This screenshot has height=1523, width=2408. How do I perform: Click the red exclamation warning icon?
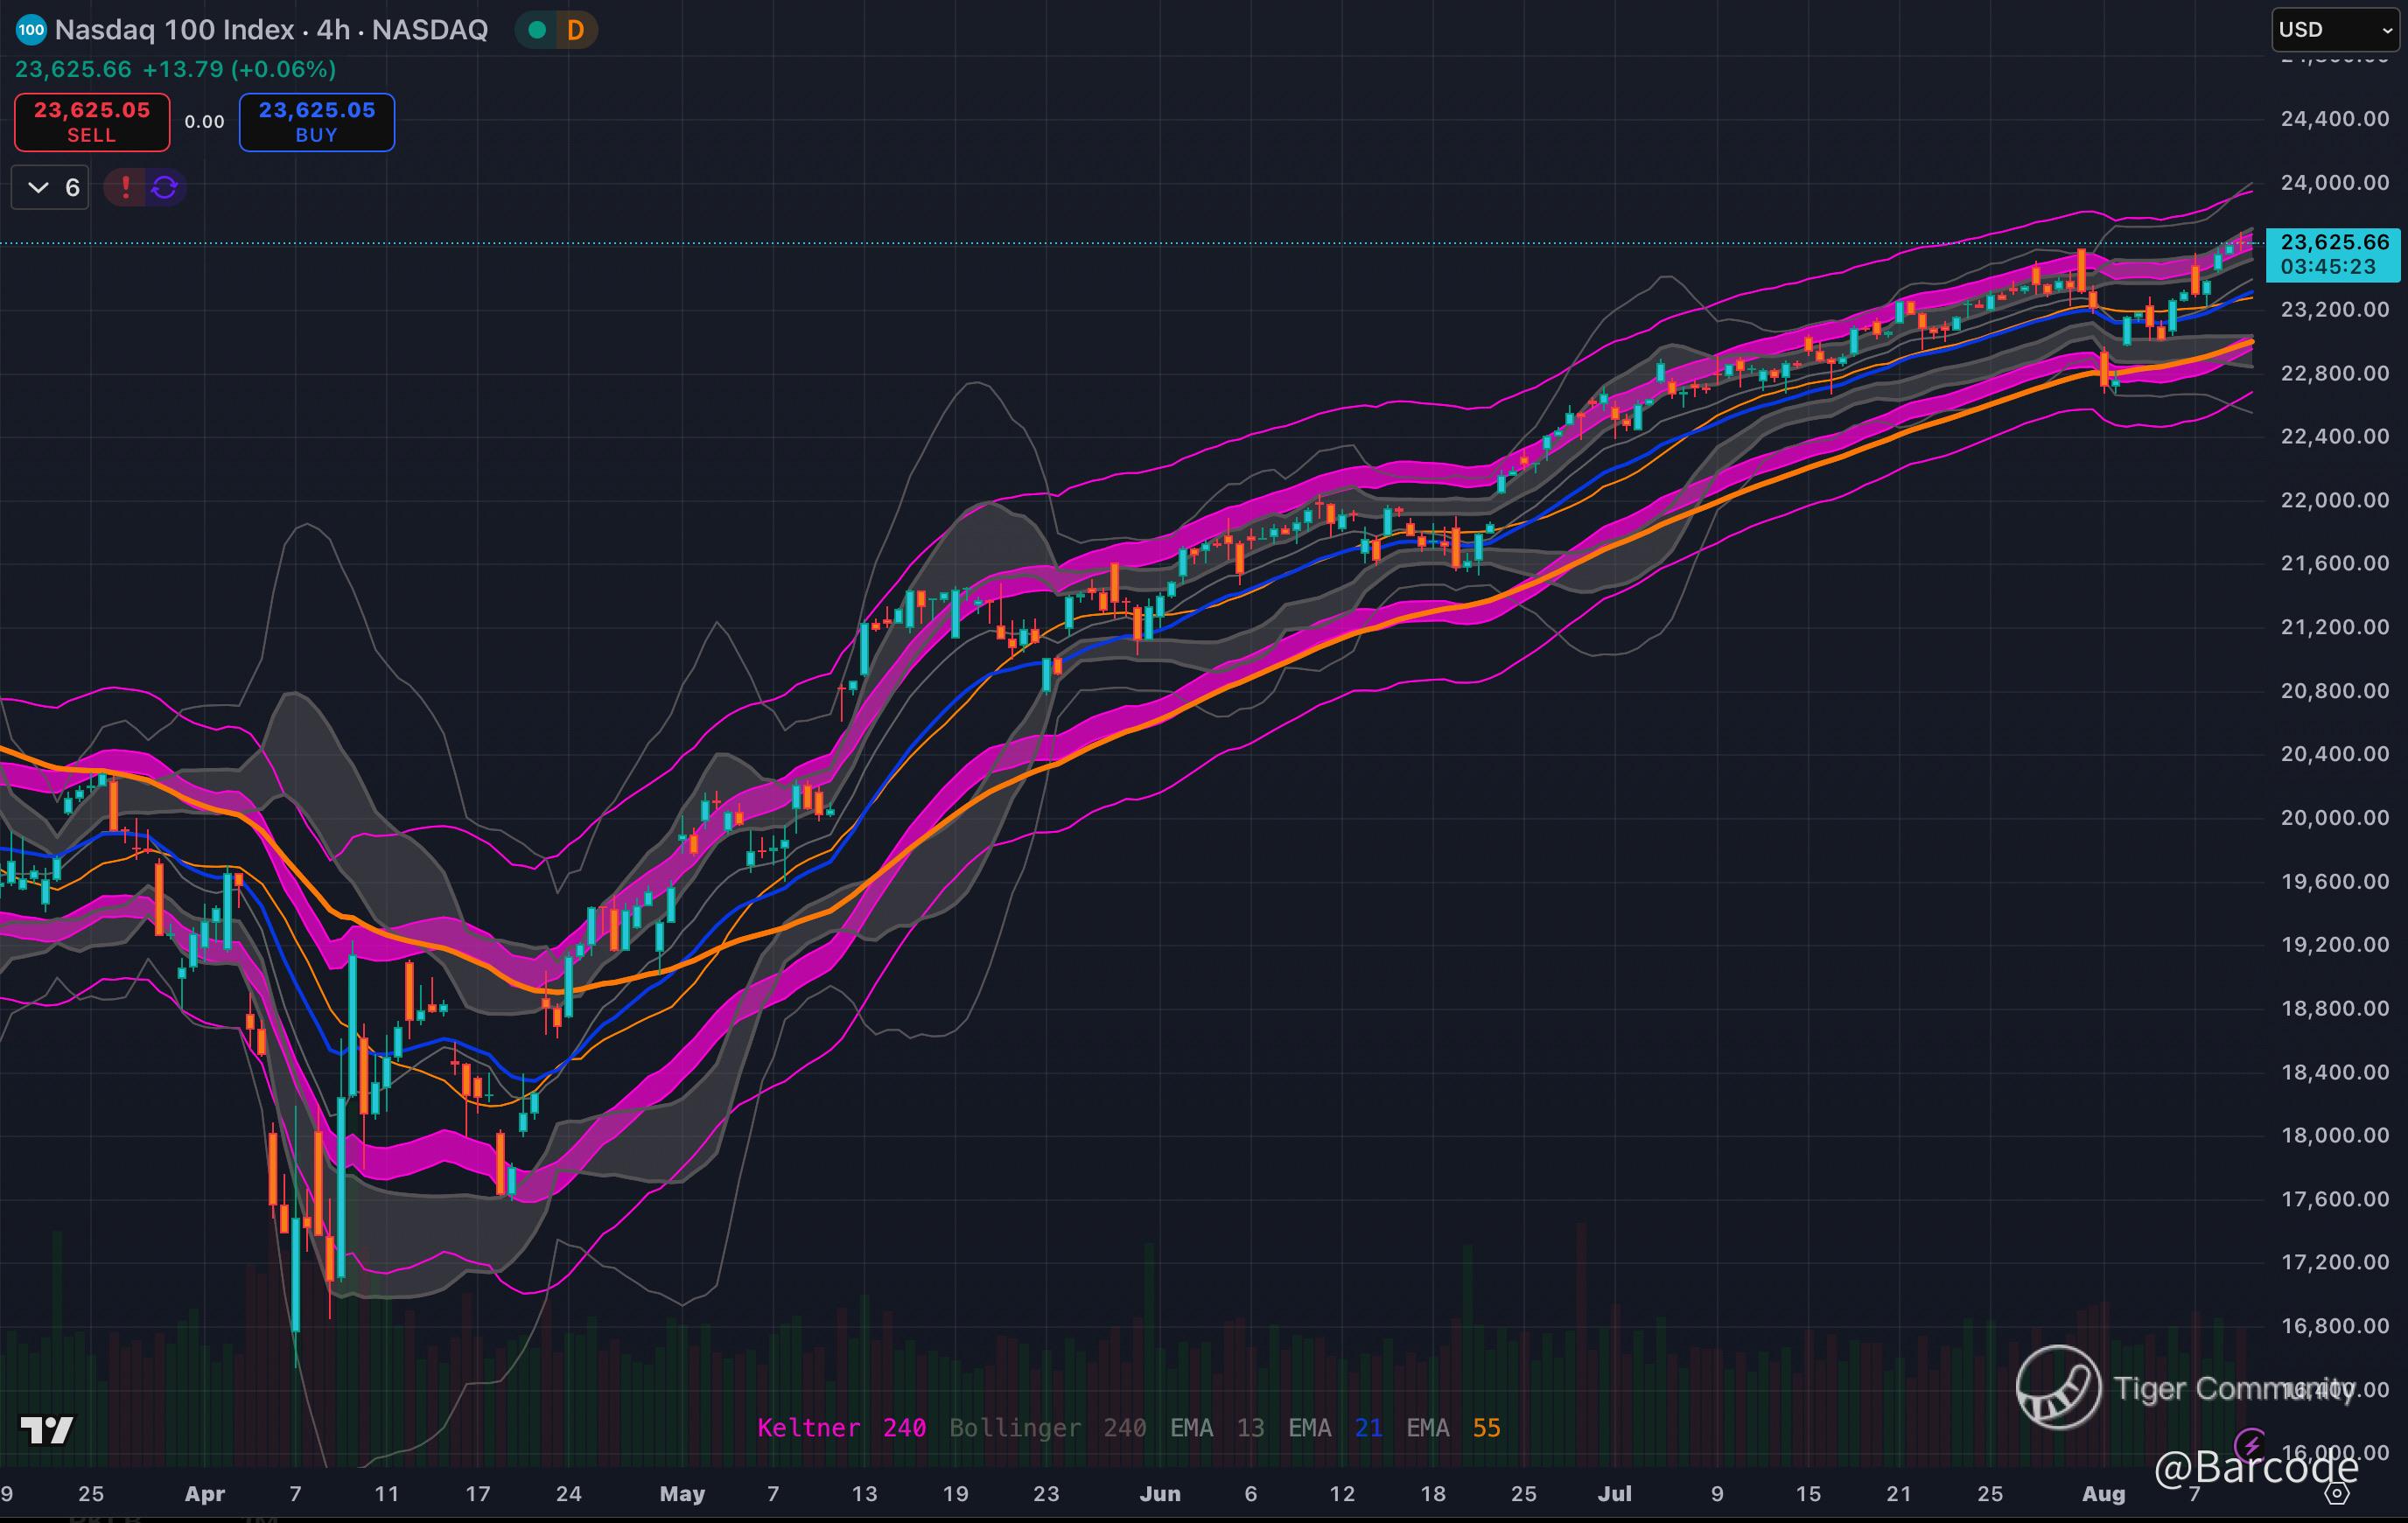(125, 187)
